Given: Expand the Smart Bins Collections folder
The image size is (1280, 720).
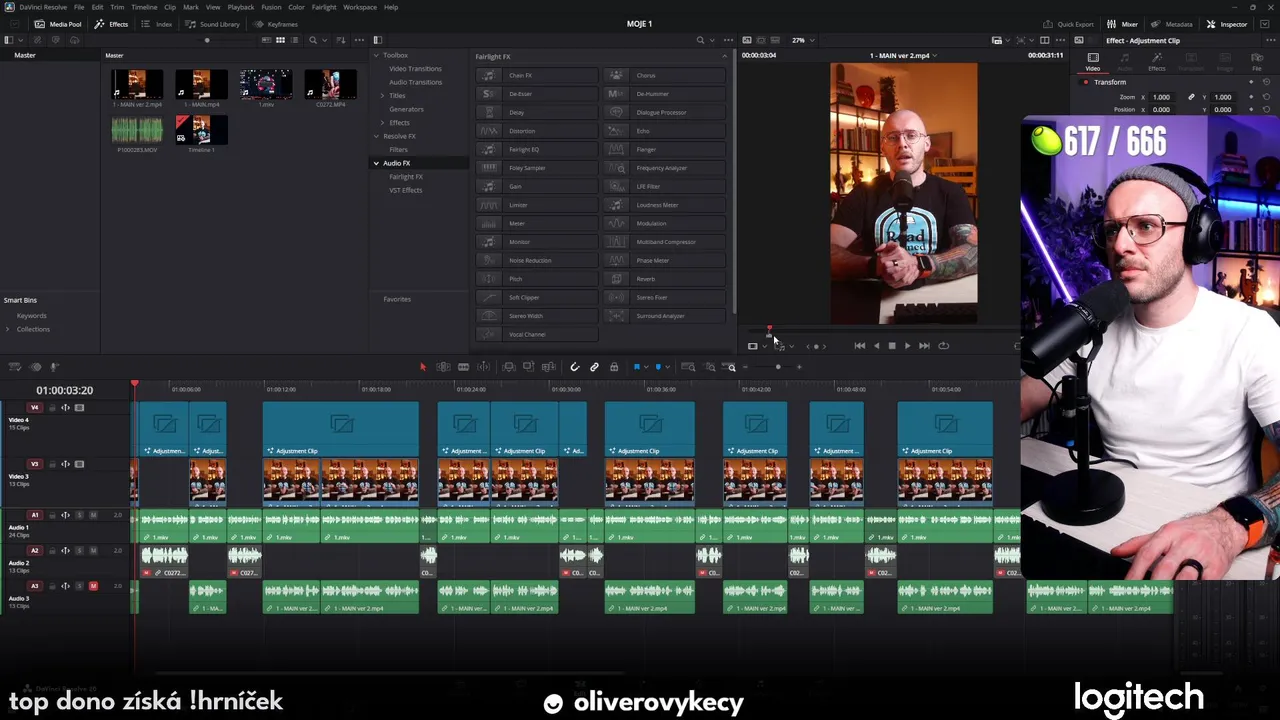Looking at the screenshot, I should 9,329.
